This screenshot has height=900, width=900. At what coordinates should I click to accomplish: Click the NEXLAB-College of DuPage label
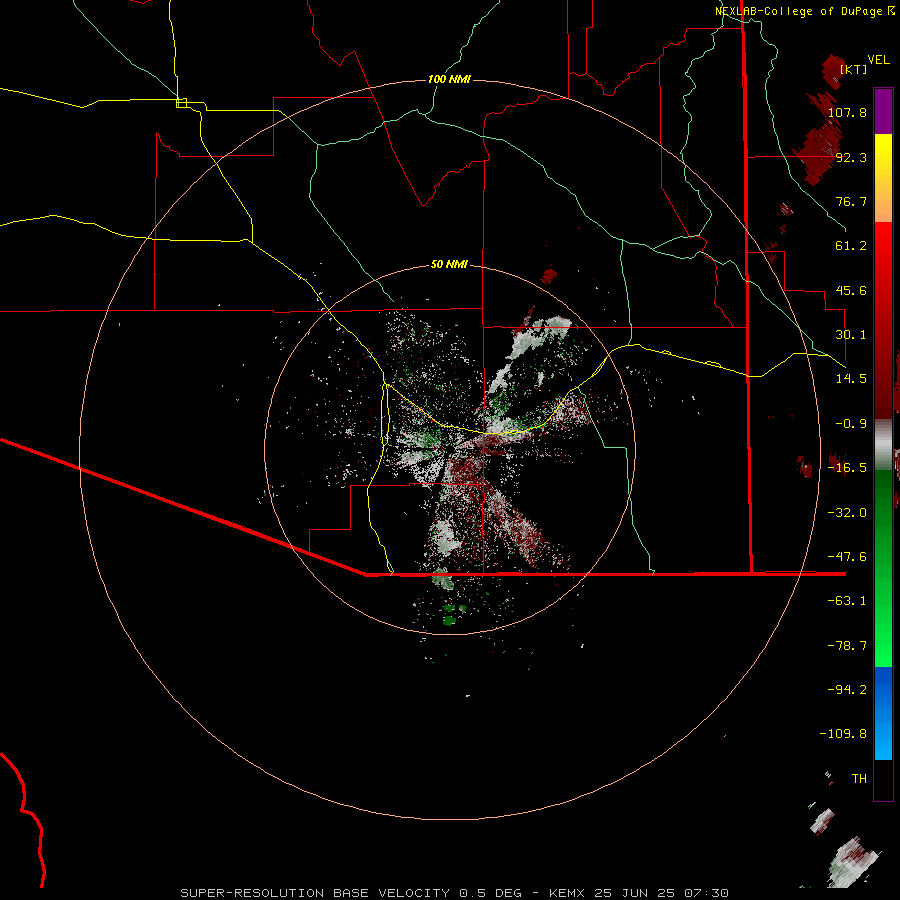pyautogui.click(x=799, y=11)
